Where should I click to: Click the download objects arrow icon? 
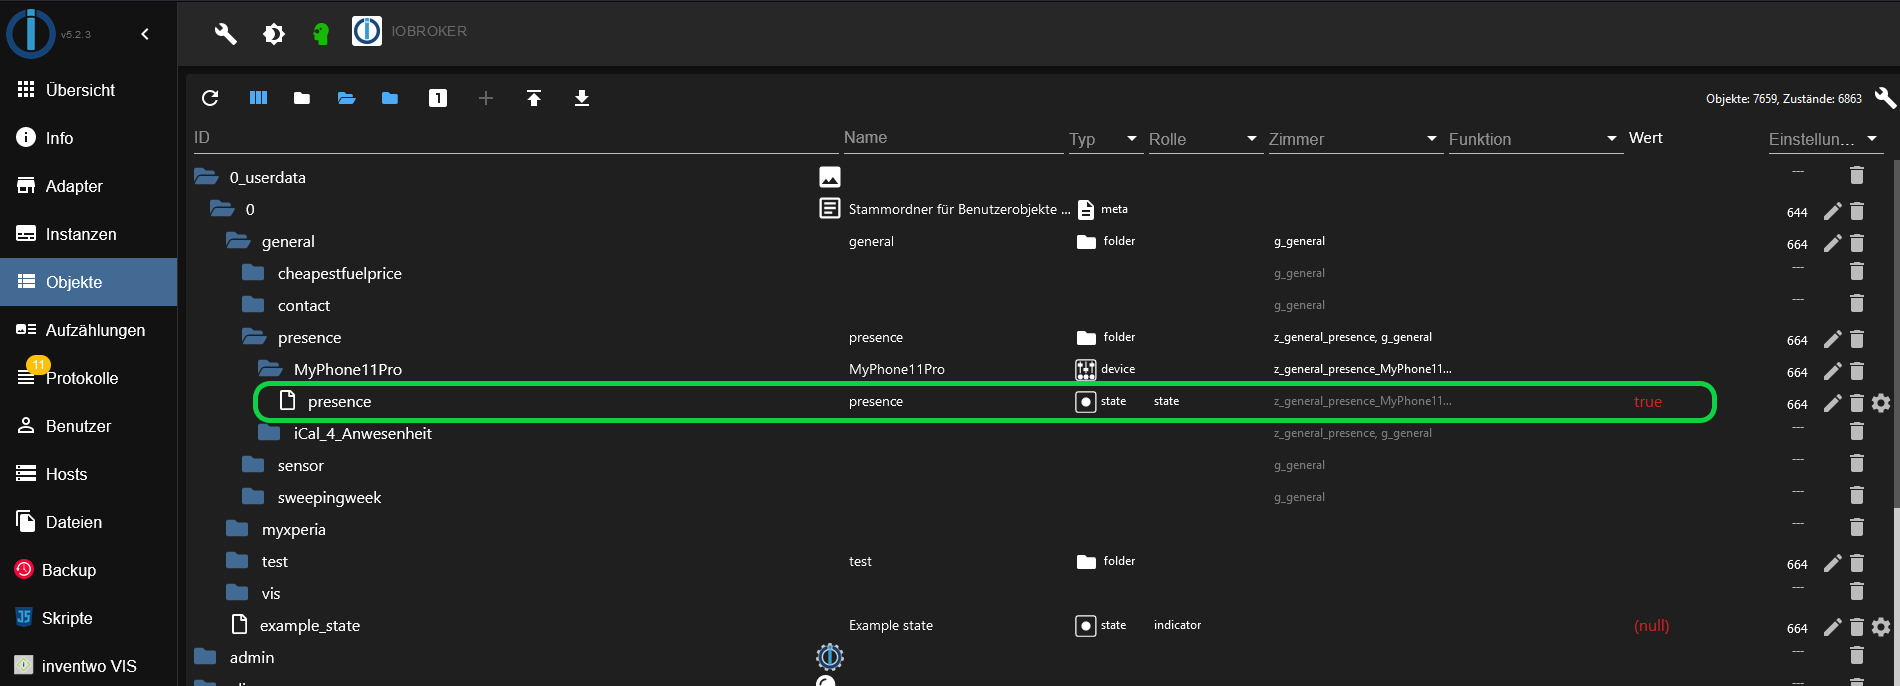(582, 98)
